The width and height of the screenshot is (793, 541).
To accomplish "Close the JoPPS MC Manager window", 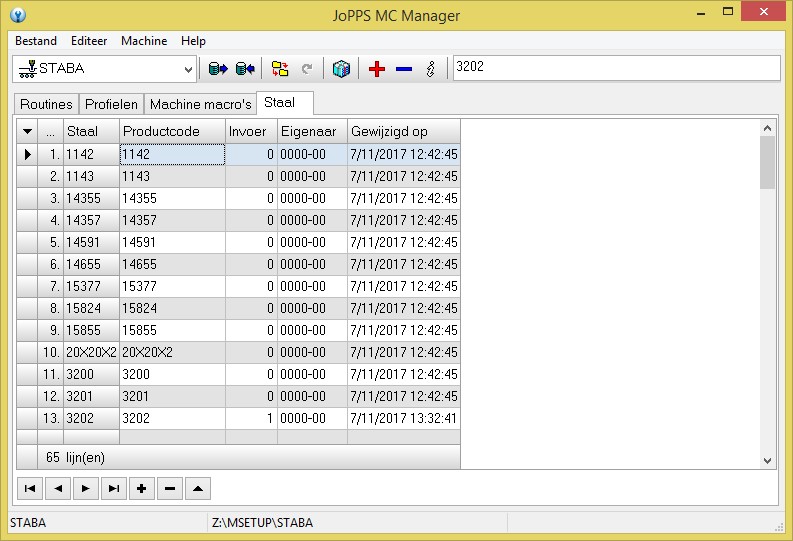I will point(764,11).
